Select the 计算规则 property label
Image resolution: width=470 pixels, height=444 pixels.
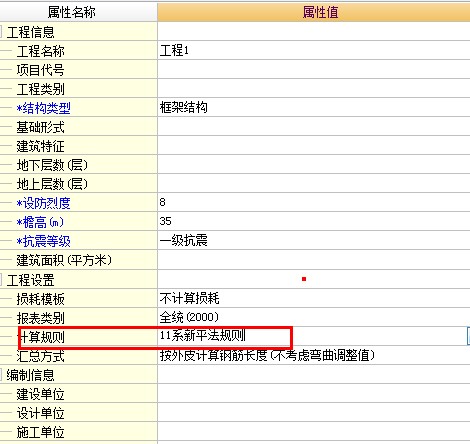click(40, 337)
